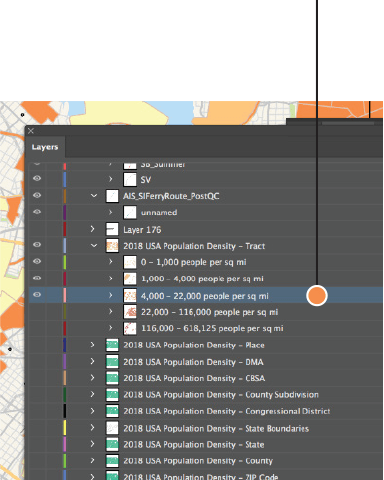Click the SV layer thumbnail

point(130,179)
